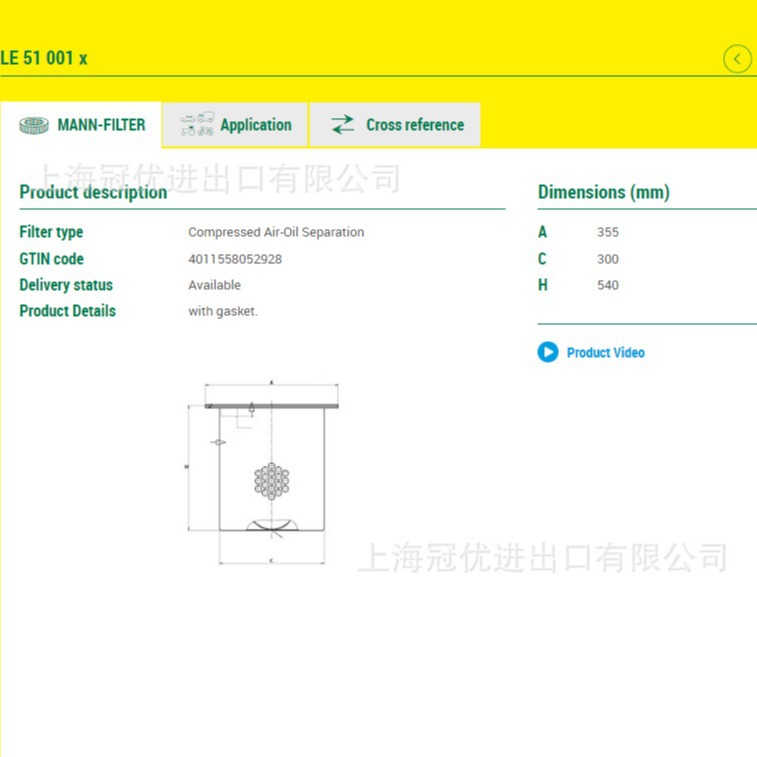
Task: Click the circular back arrow icon
Action: pyautogui.click(x=737, y=59)
